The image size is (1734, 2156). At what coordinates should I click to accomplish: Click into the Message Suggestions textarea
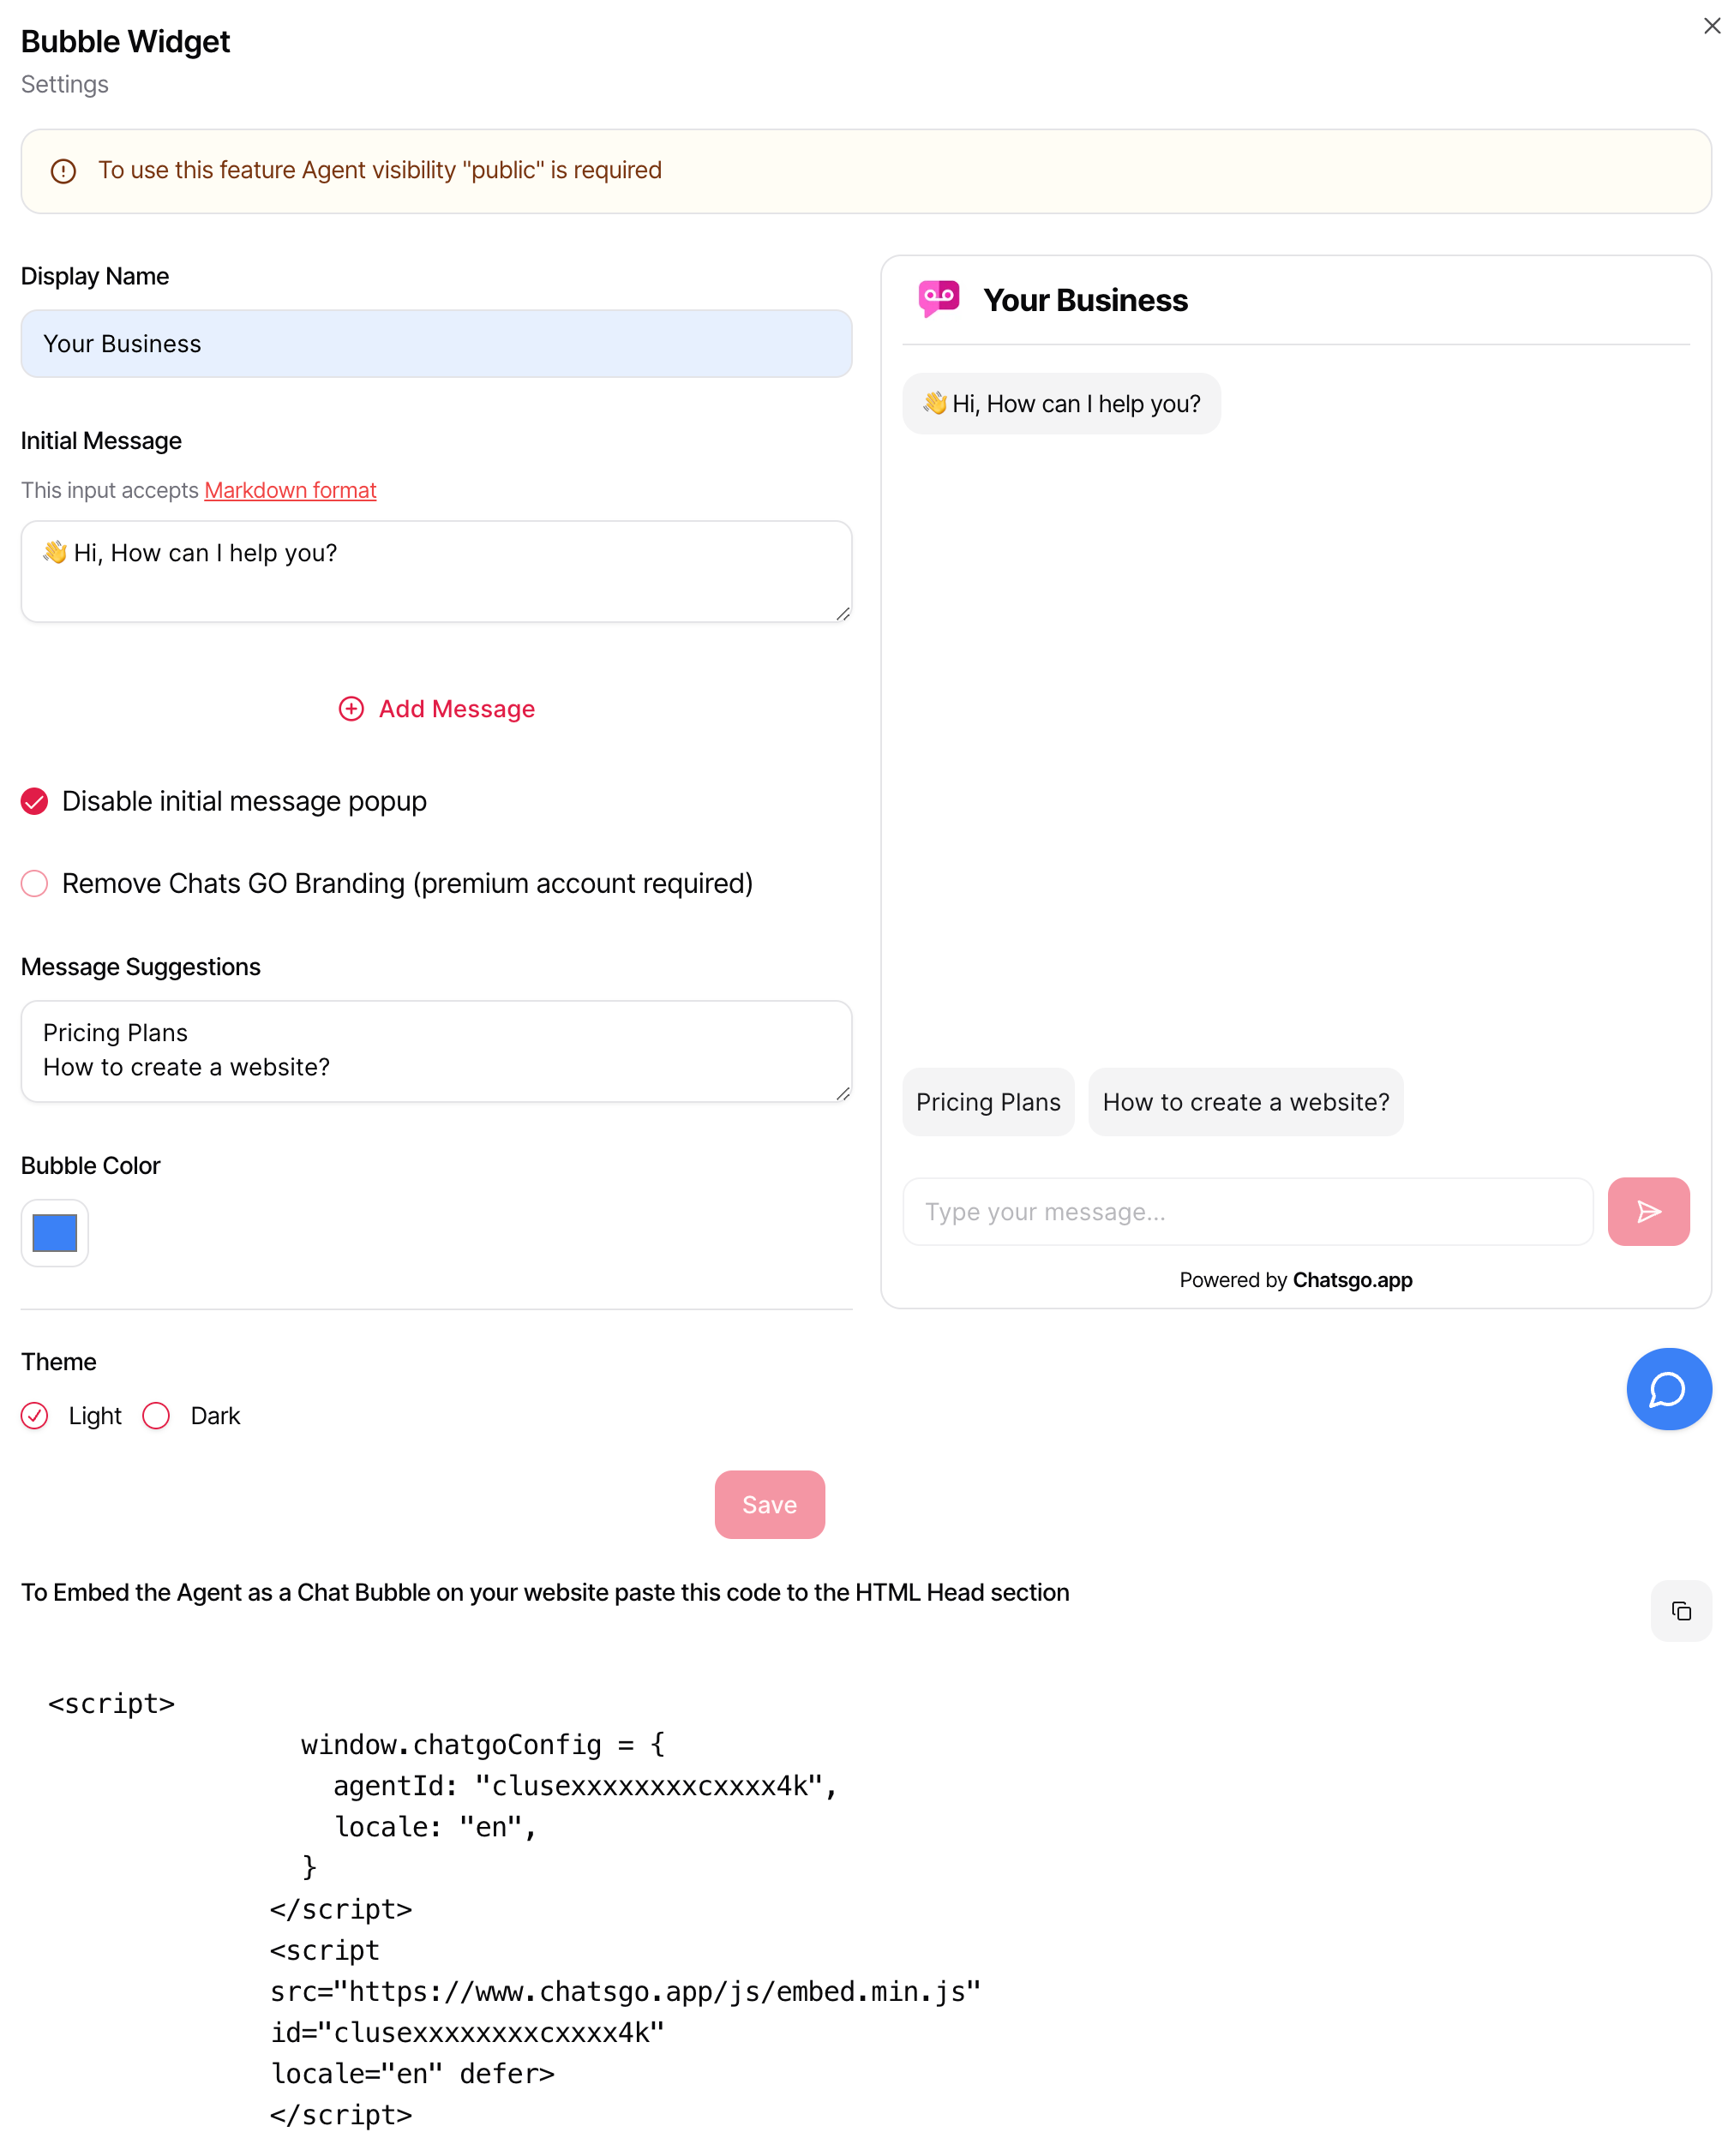[x=436, y=1051]
